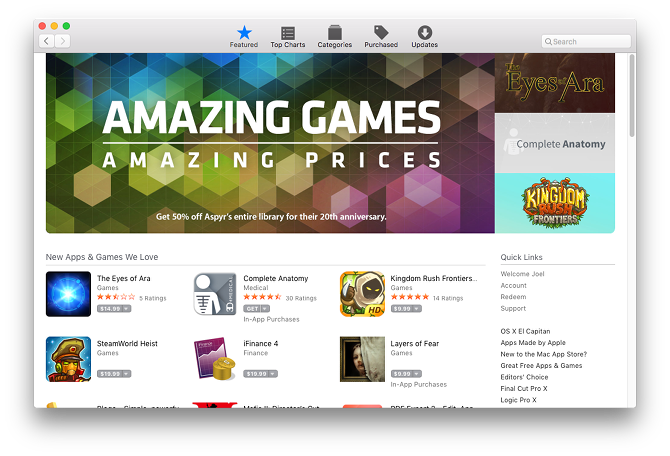Click the vertical scrollbar thumb
Image resolution: width=670 pixels, height=456 pixels.
632,96
